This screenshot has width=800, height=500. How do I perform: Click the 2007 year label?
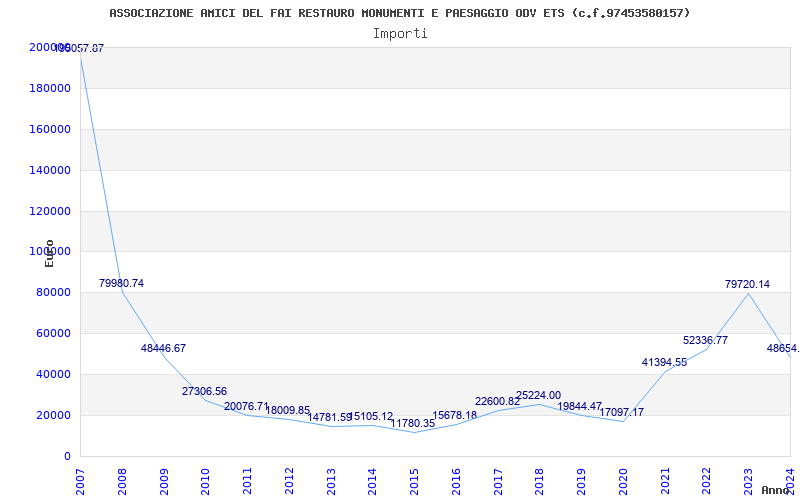click(x=81, y=482)
